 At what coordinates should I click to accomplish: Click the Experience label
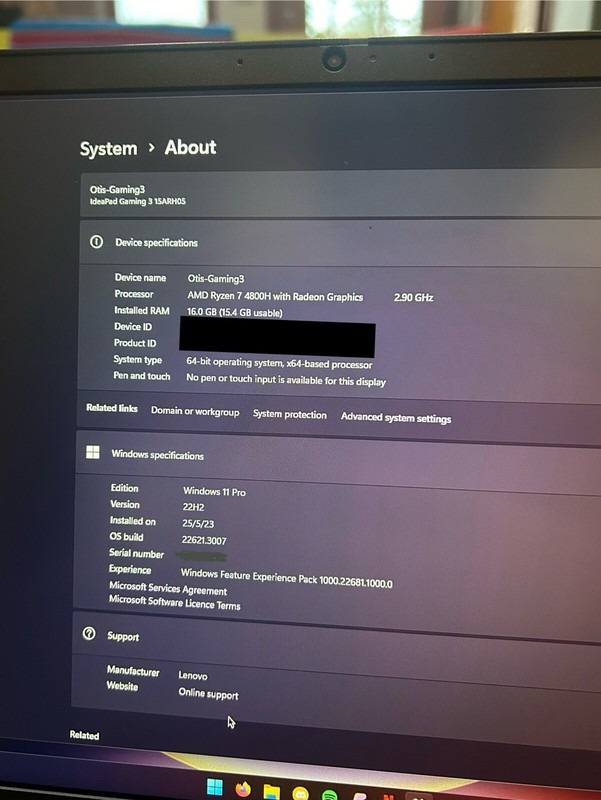click(130, 569)
